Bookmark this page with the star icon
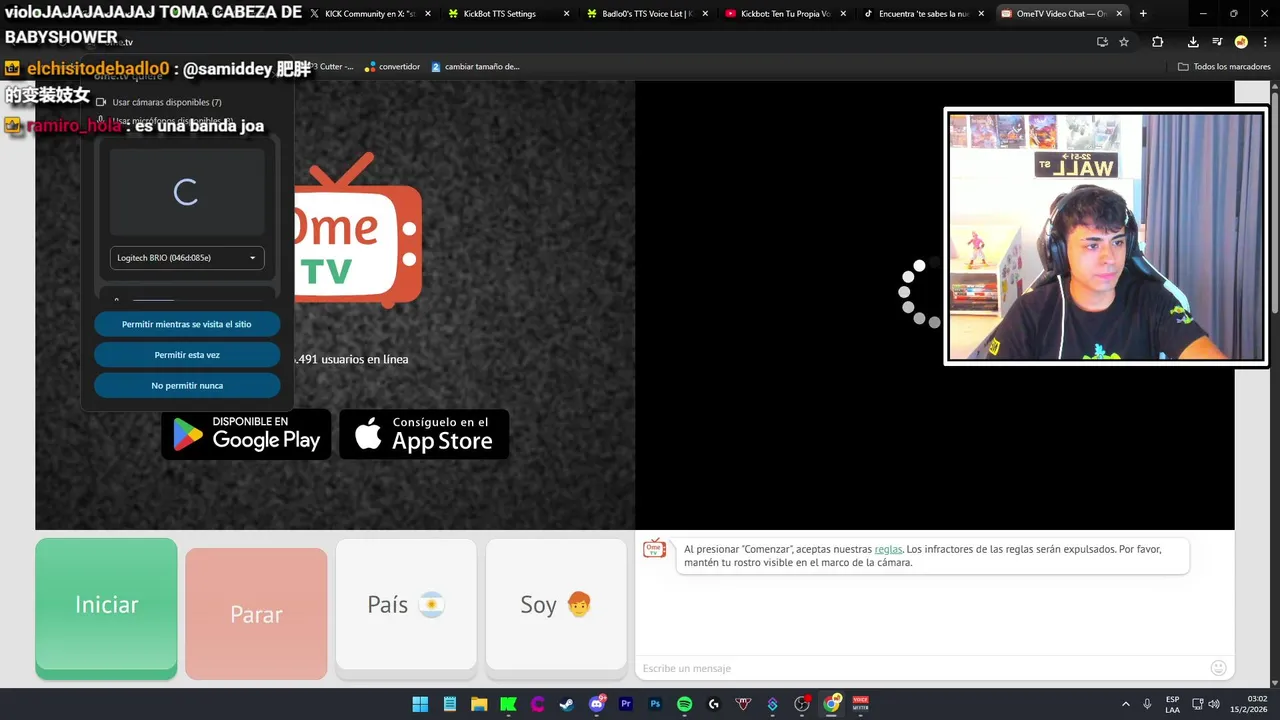Viewport: 1280px width, 720px height. (x=1124, y=42)
